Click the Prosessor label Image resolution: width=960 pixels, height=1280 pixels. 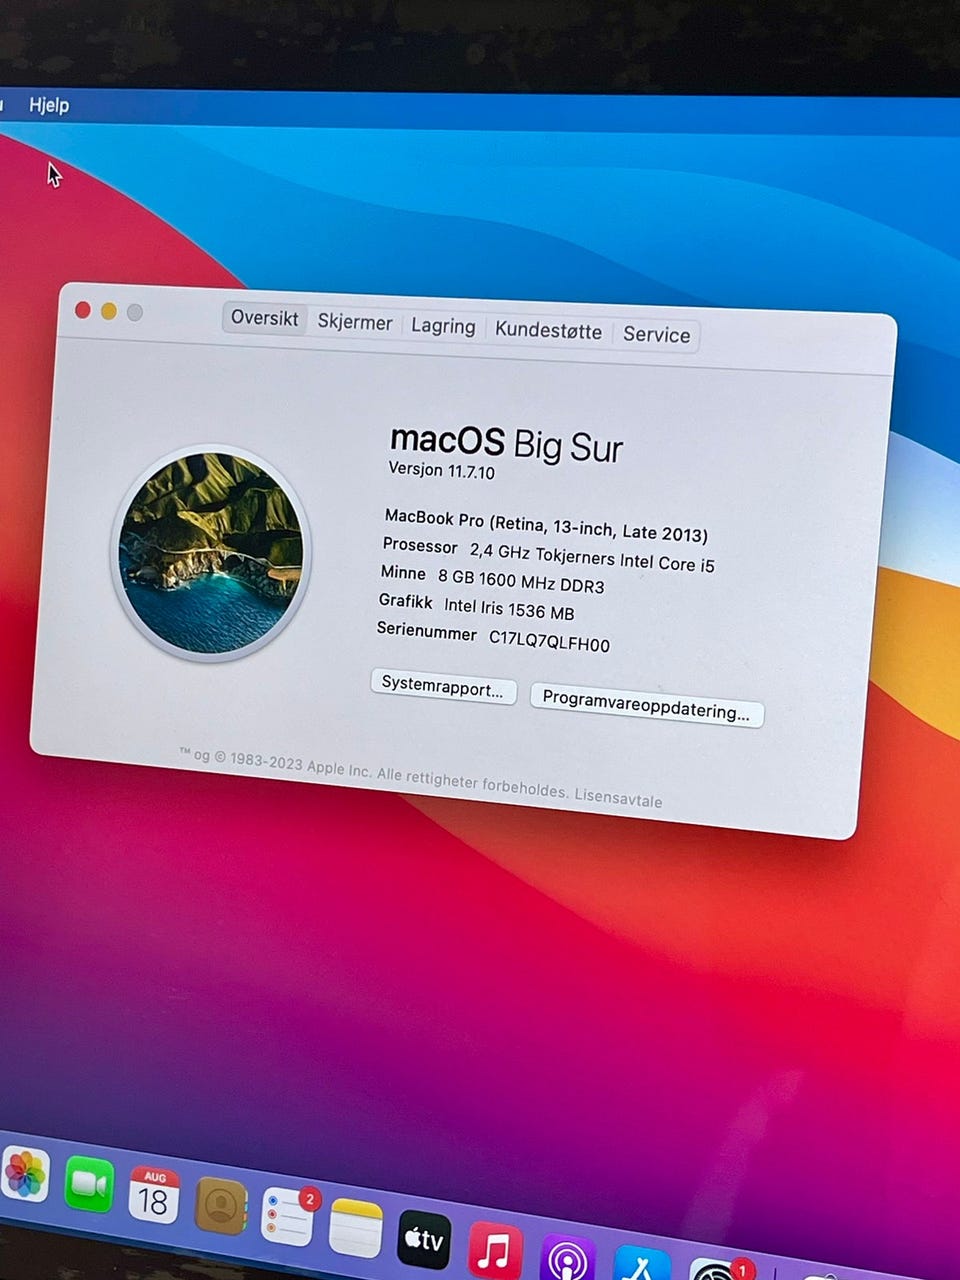[420, 546]
